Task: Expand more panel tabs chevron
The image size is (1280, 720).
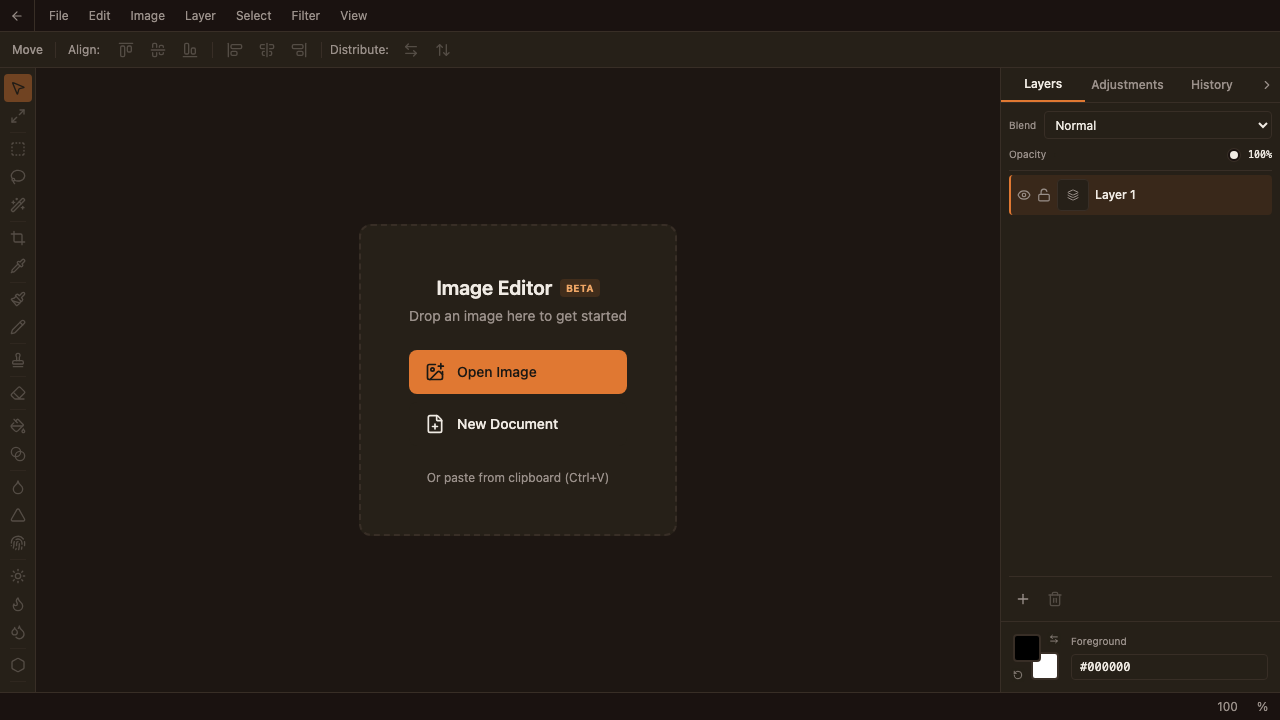Action: pos(1266,85)
